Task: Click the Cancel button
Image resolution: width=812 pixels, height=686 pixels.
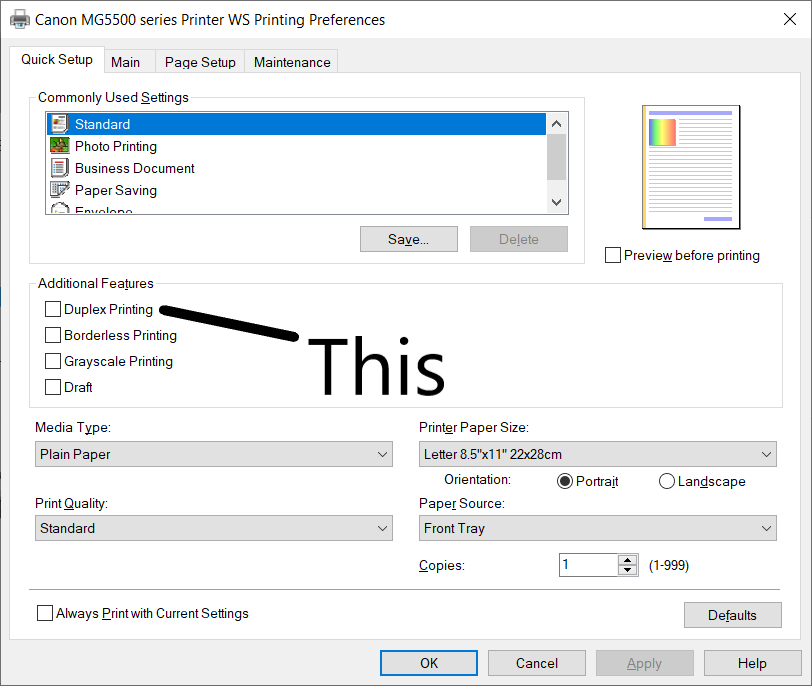Action: pyautogui.click(x=536, y=663)
